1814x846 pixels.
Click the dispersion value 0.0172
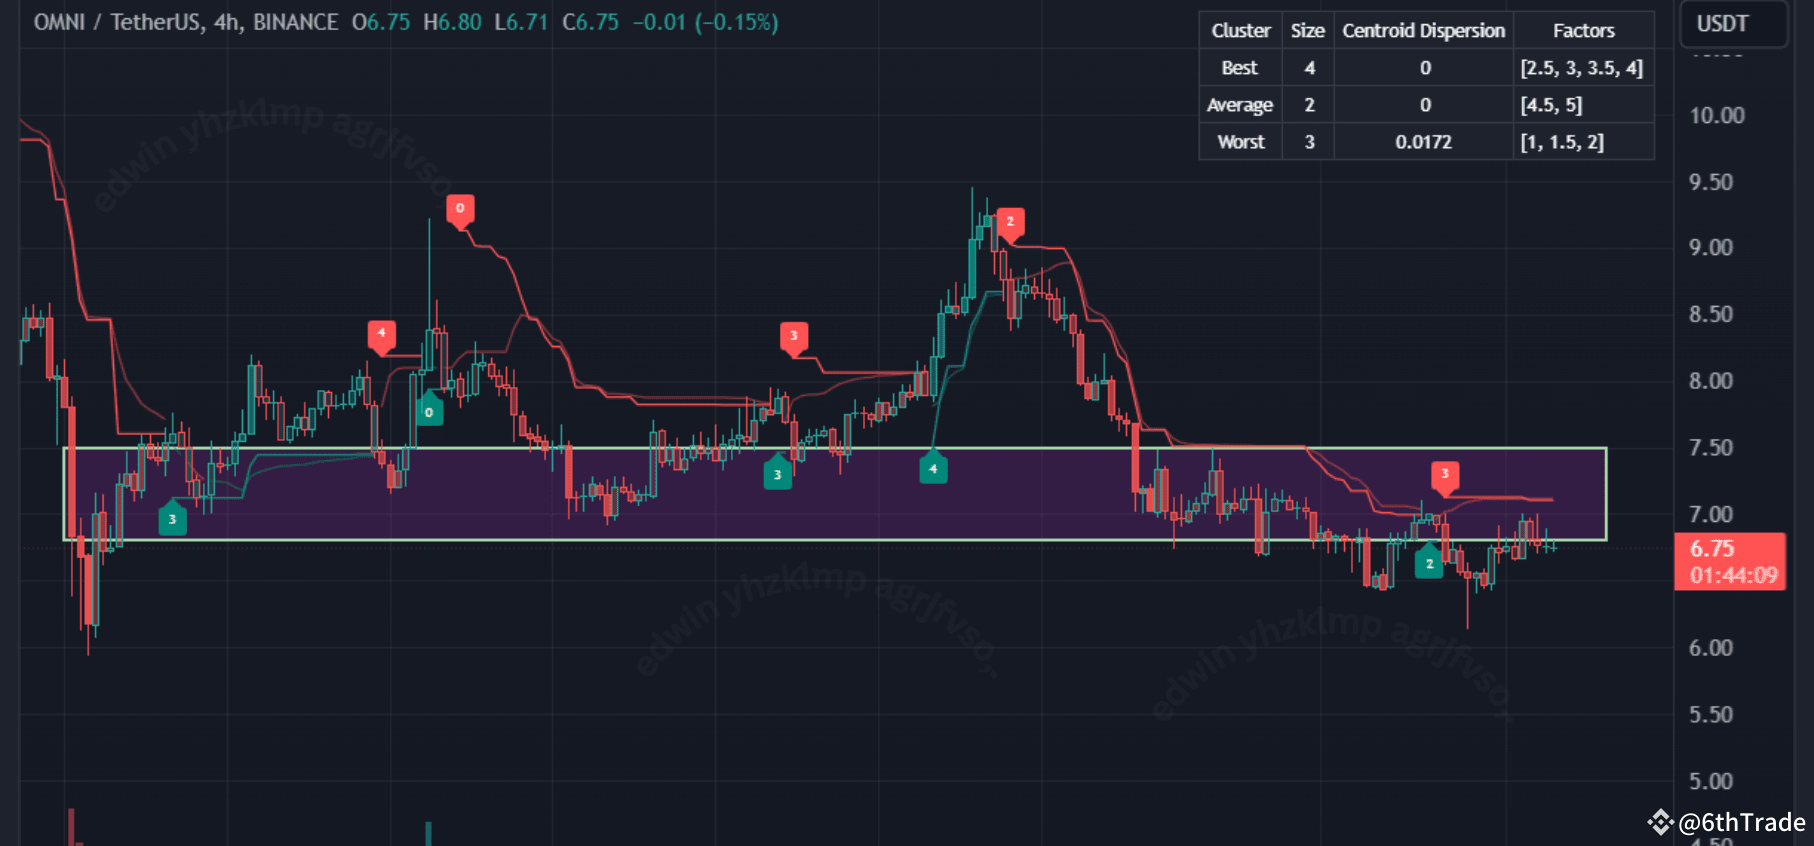click(x=1423, y=142)
